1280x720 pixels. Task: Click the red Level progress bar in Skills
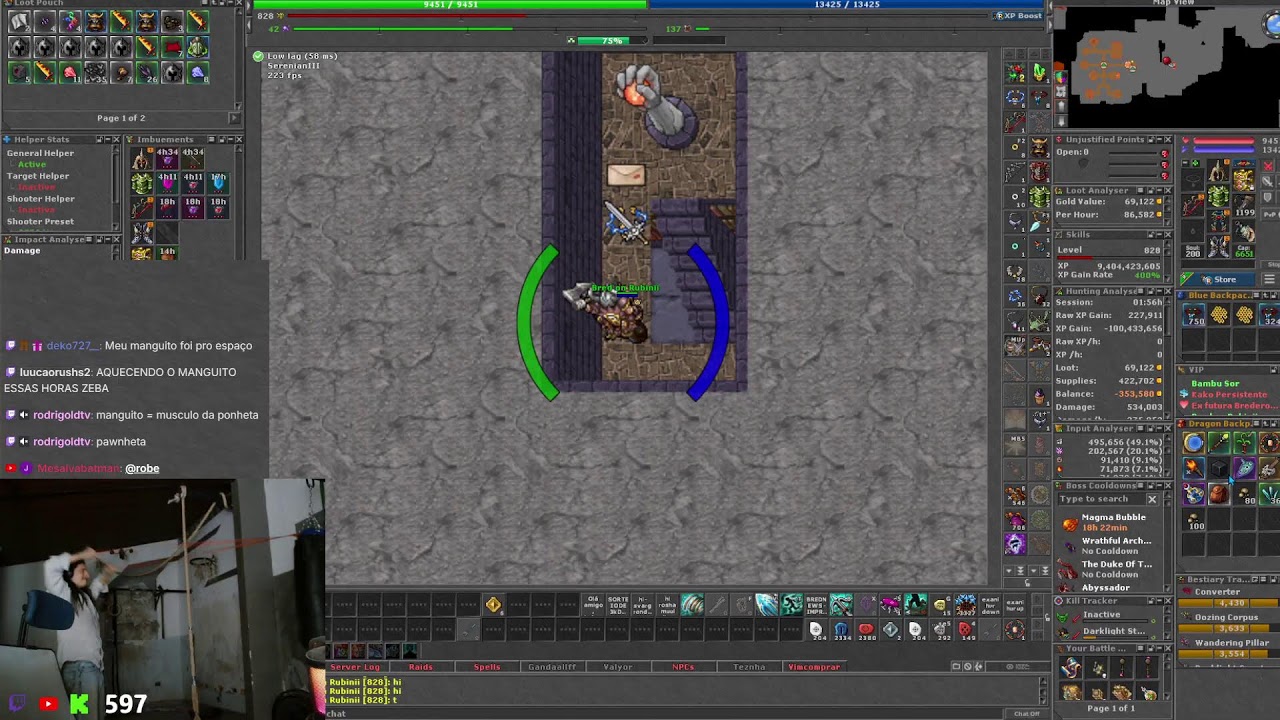[x=1108, y=258]
